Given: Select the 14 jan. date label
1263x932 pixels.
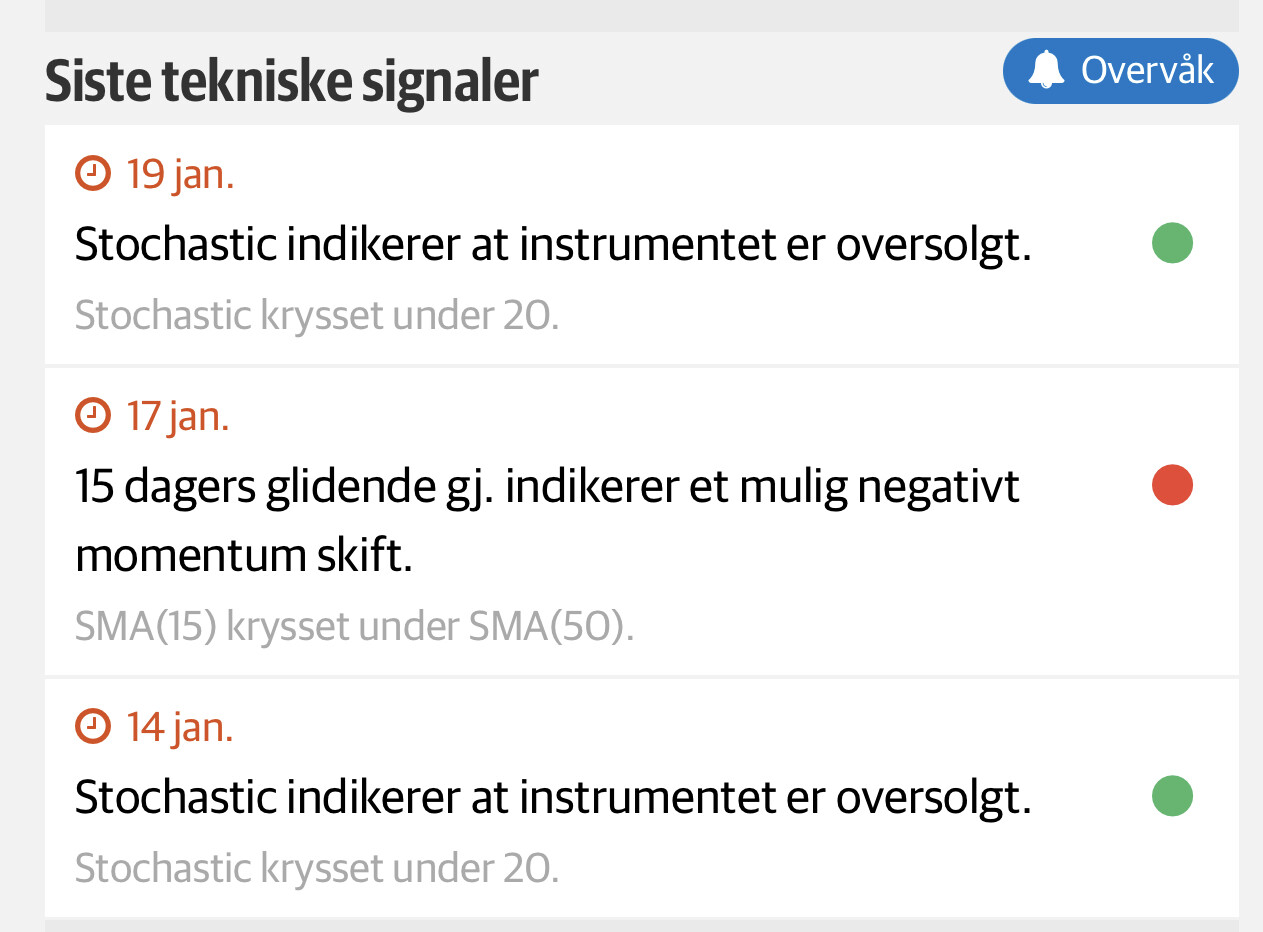Looking at the screenshot, I should point(180,726).
